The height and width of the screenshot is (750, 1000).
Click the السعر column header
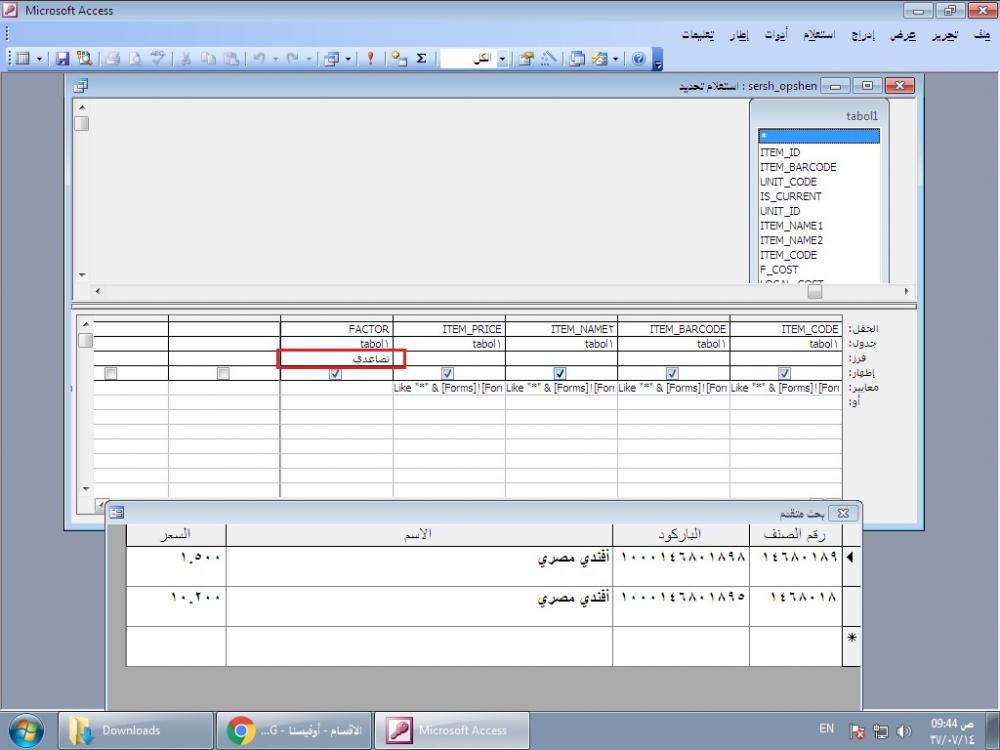click(176, 535)
